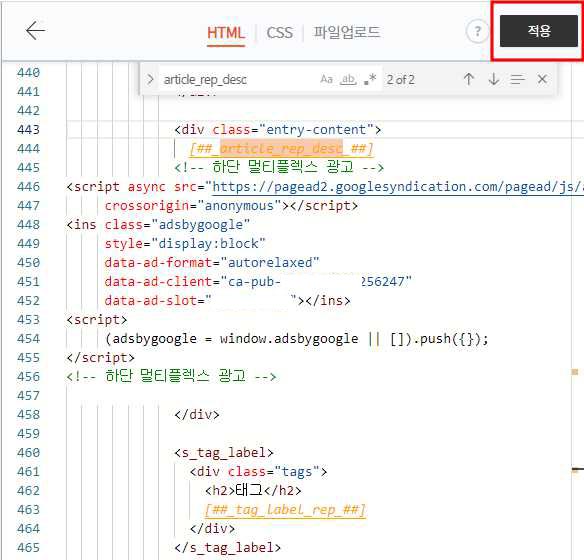The height and width of the screenshot is (560, 584).
Task: Click the 2 of 2 match count
Action: point(400,79)
